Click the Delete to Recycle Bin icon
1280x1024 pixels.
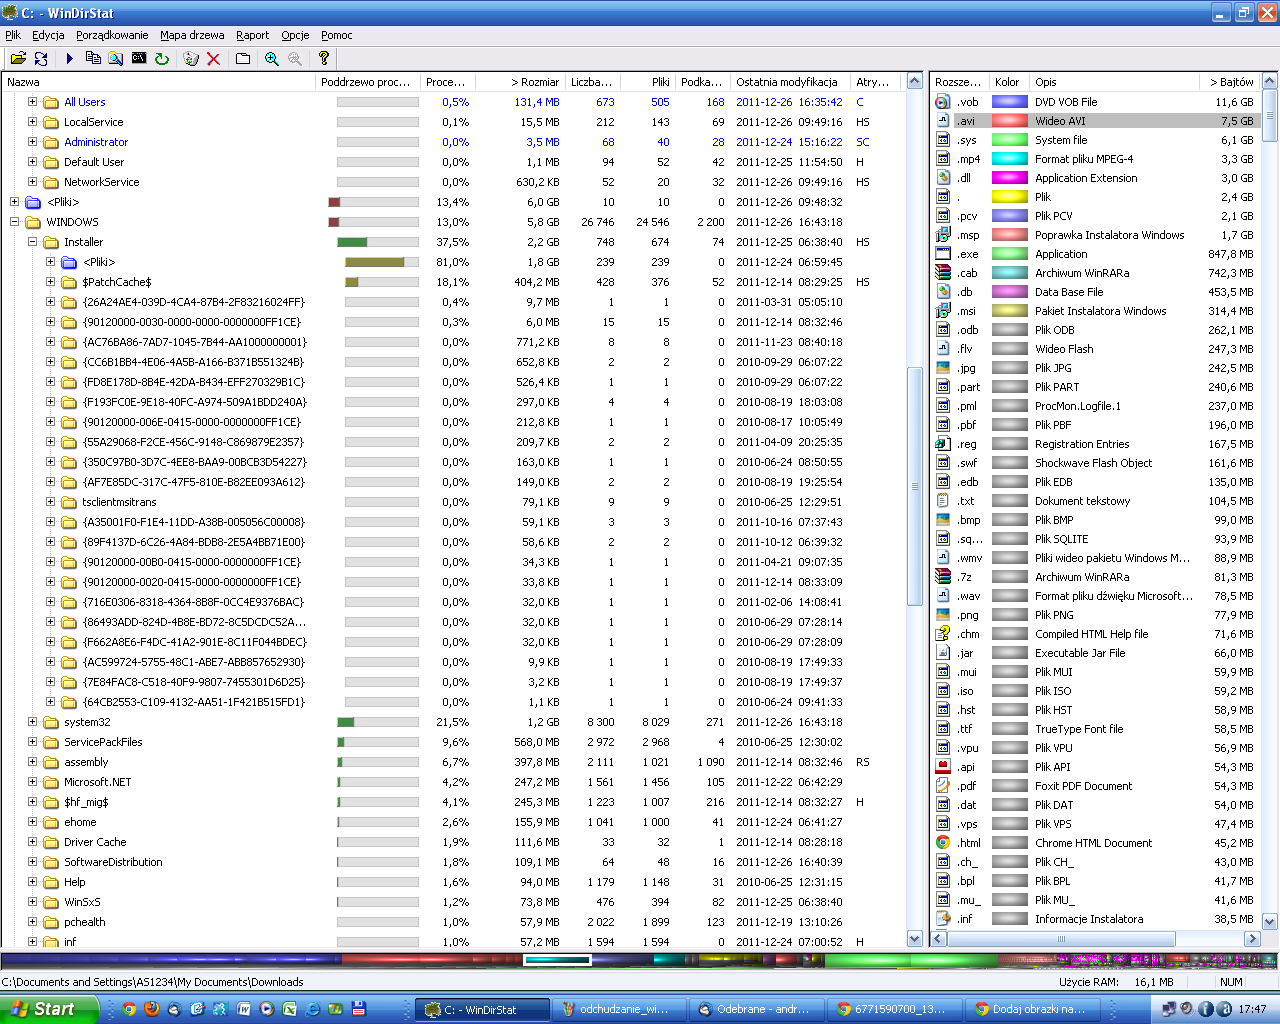pos(191,59)
